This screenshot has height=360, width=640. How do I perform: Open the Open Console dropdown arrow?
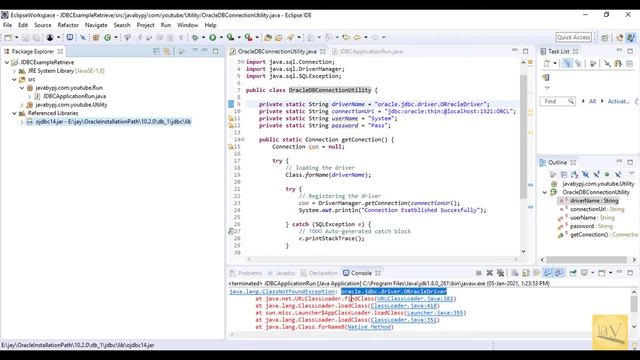pos(611,273)
